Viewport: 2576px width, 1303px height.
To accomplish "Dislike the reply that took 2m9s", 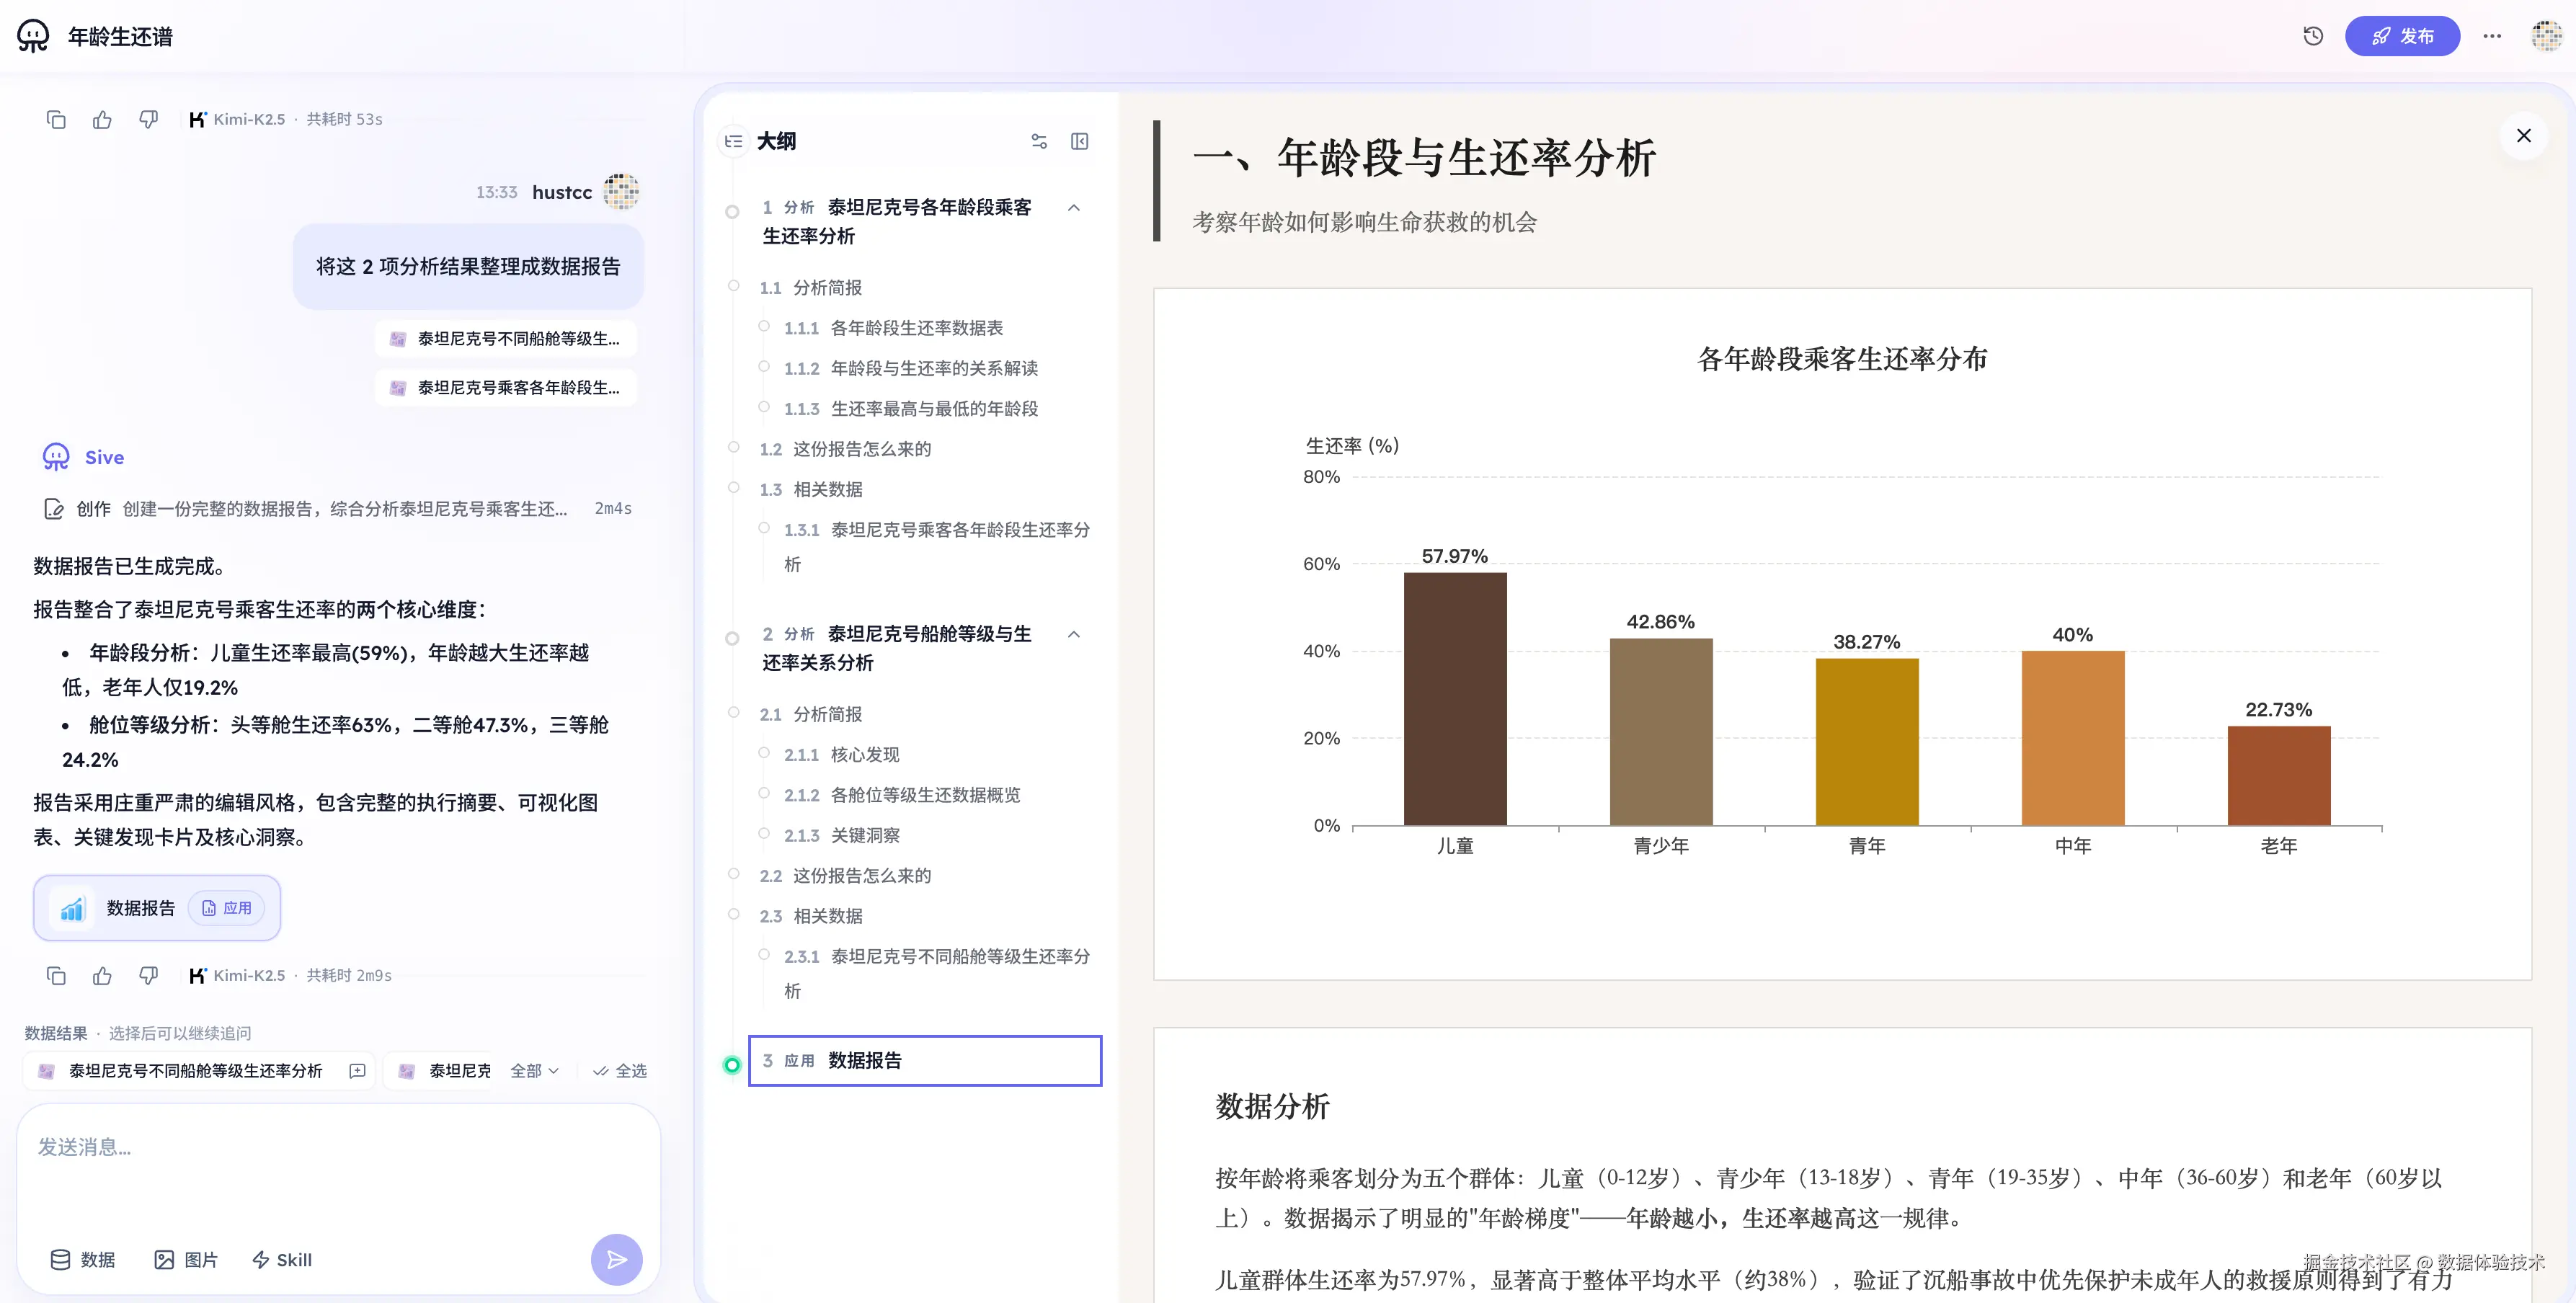I will point(148,975).
